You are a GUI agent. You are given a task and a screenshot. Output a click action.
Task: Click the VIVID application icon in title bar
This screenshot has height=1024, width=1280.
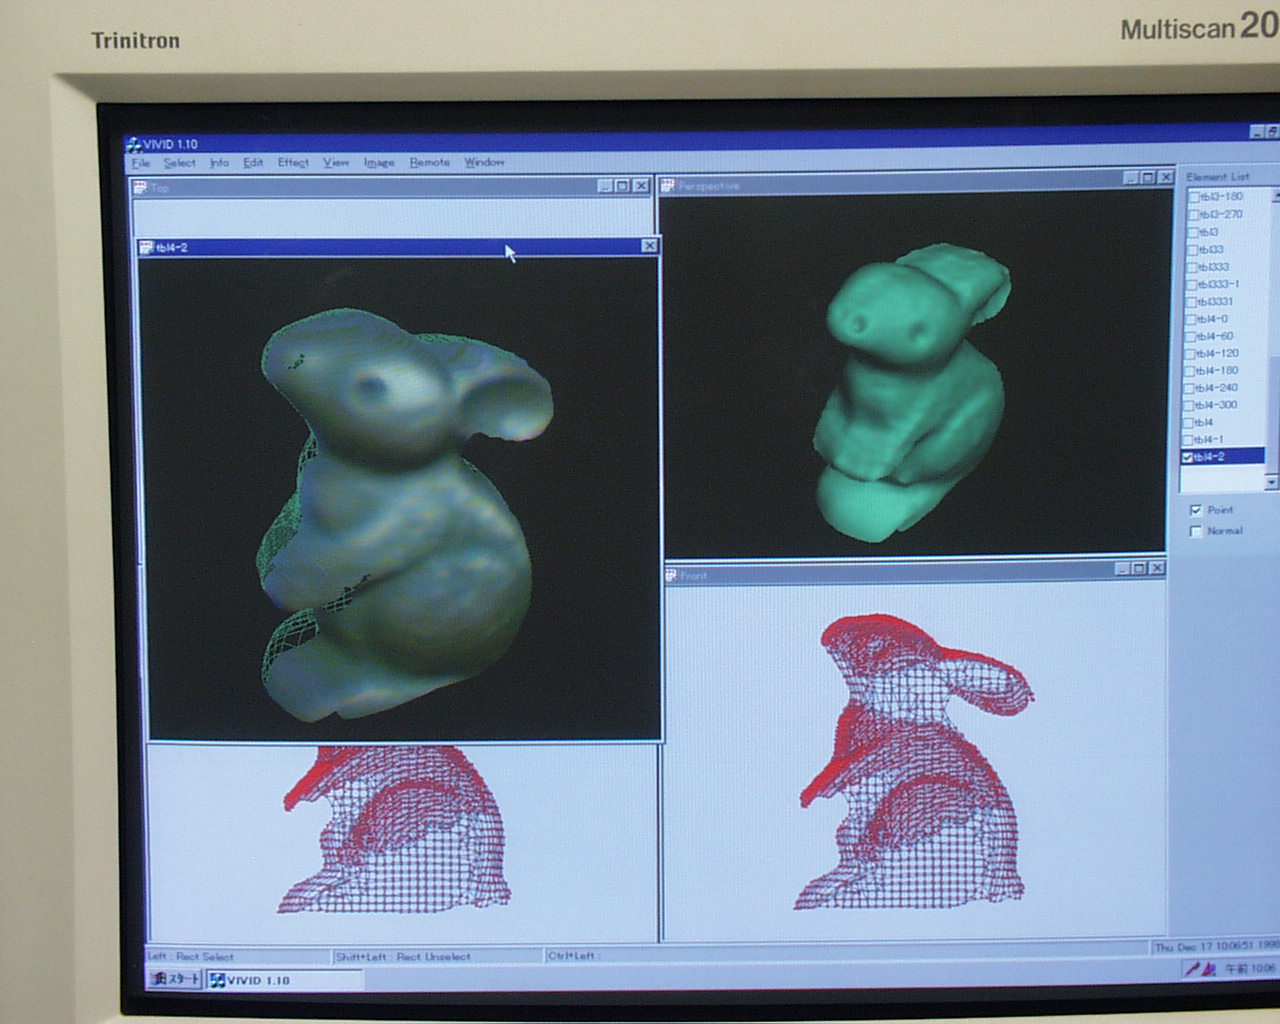coord(133,144)
